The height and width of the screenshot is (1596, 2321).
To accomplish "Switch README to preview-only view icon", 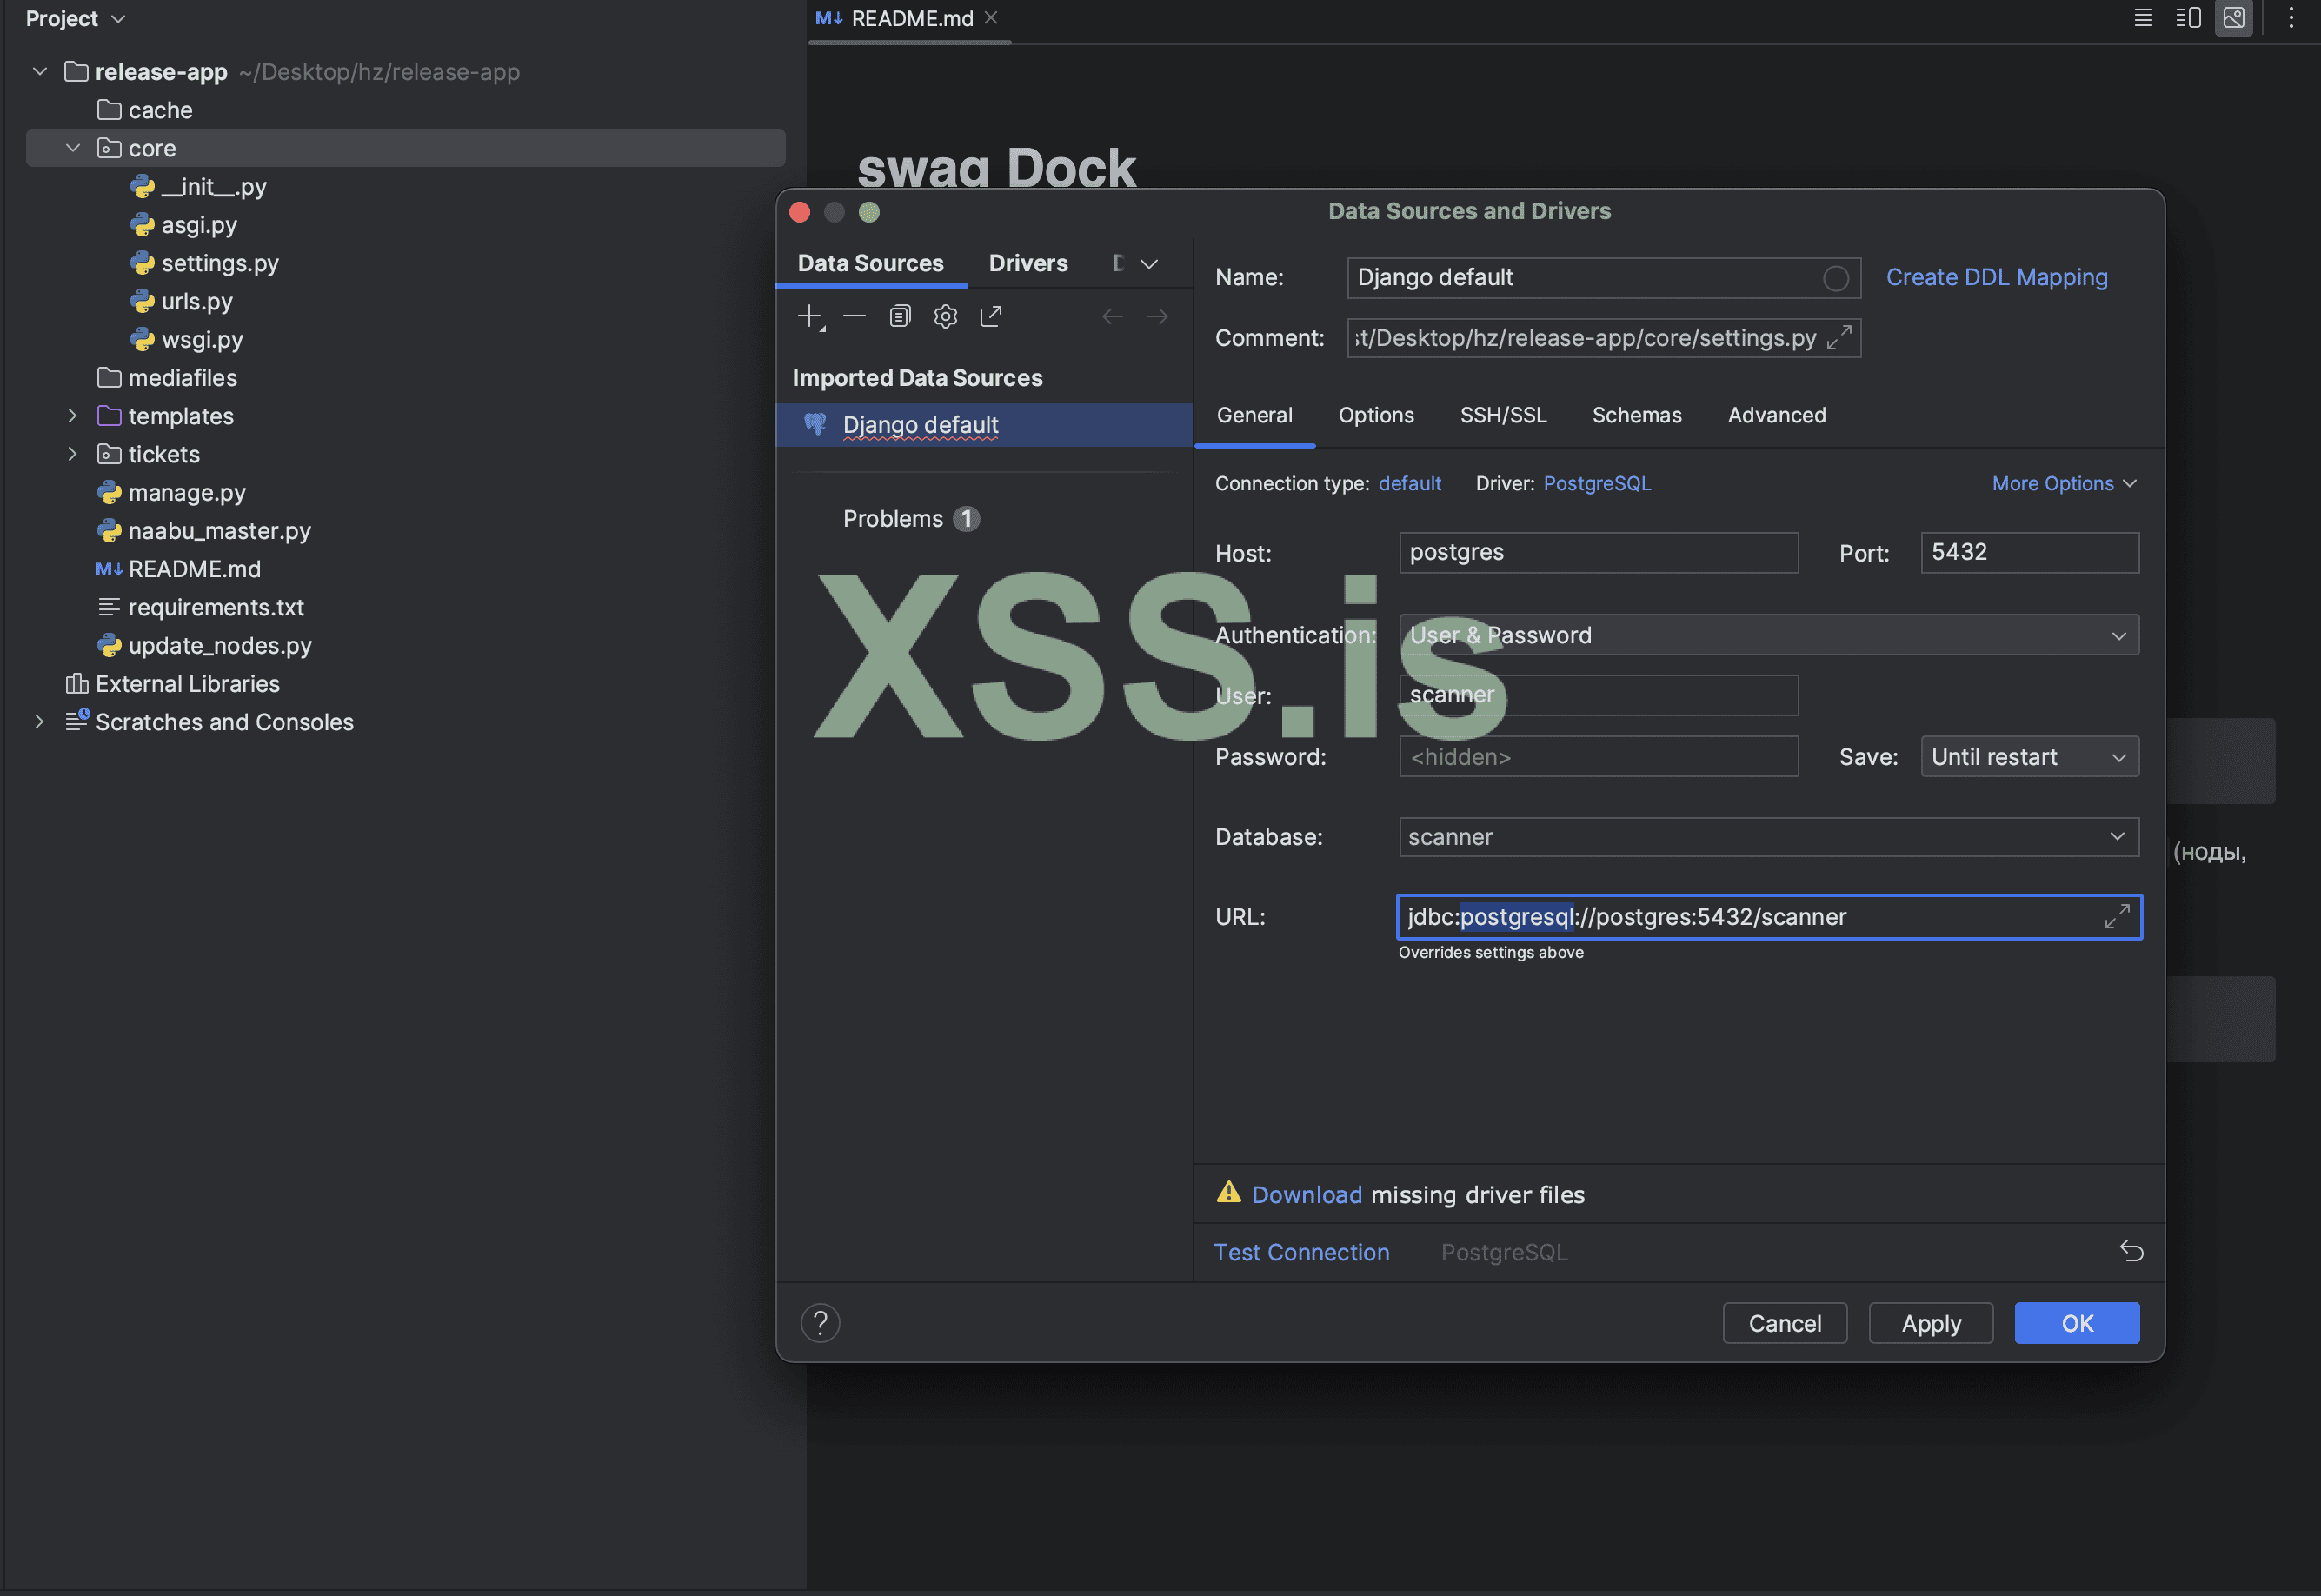I will 2233,18.
